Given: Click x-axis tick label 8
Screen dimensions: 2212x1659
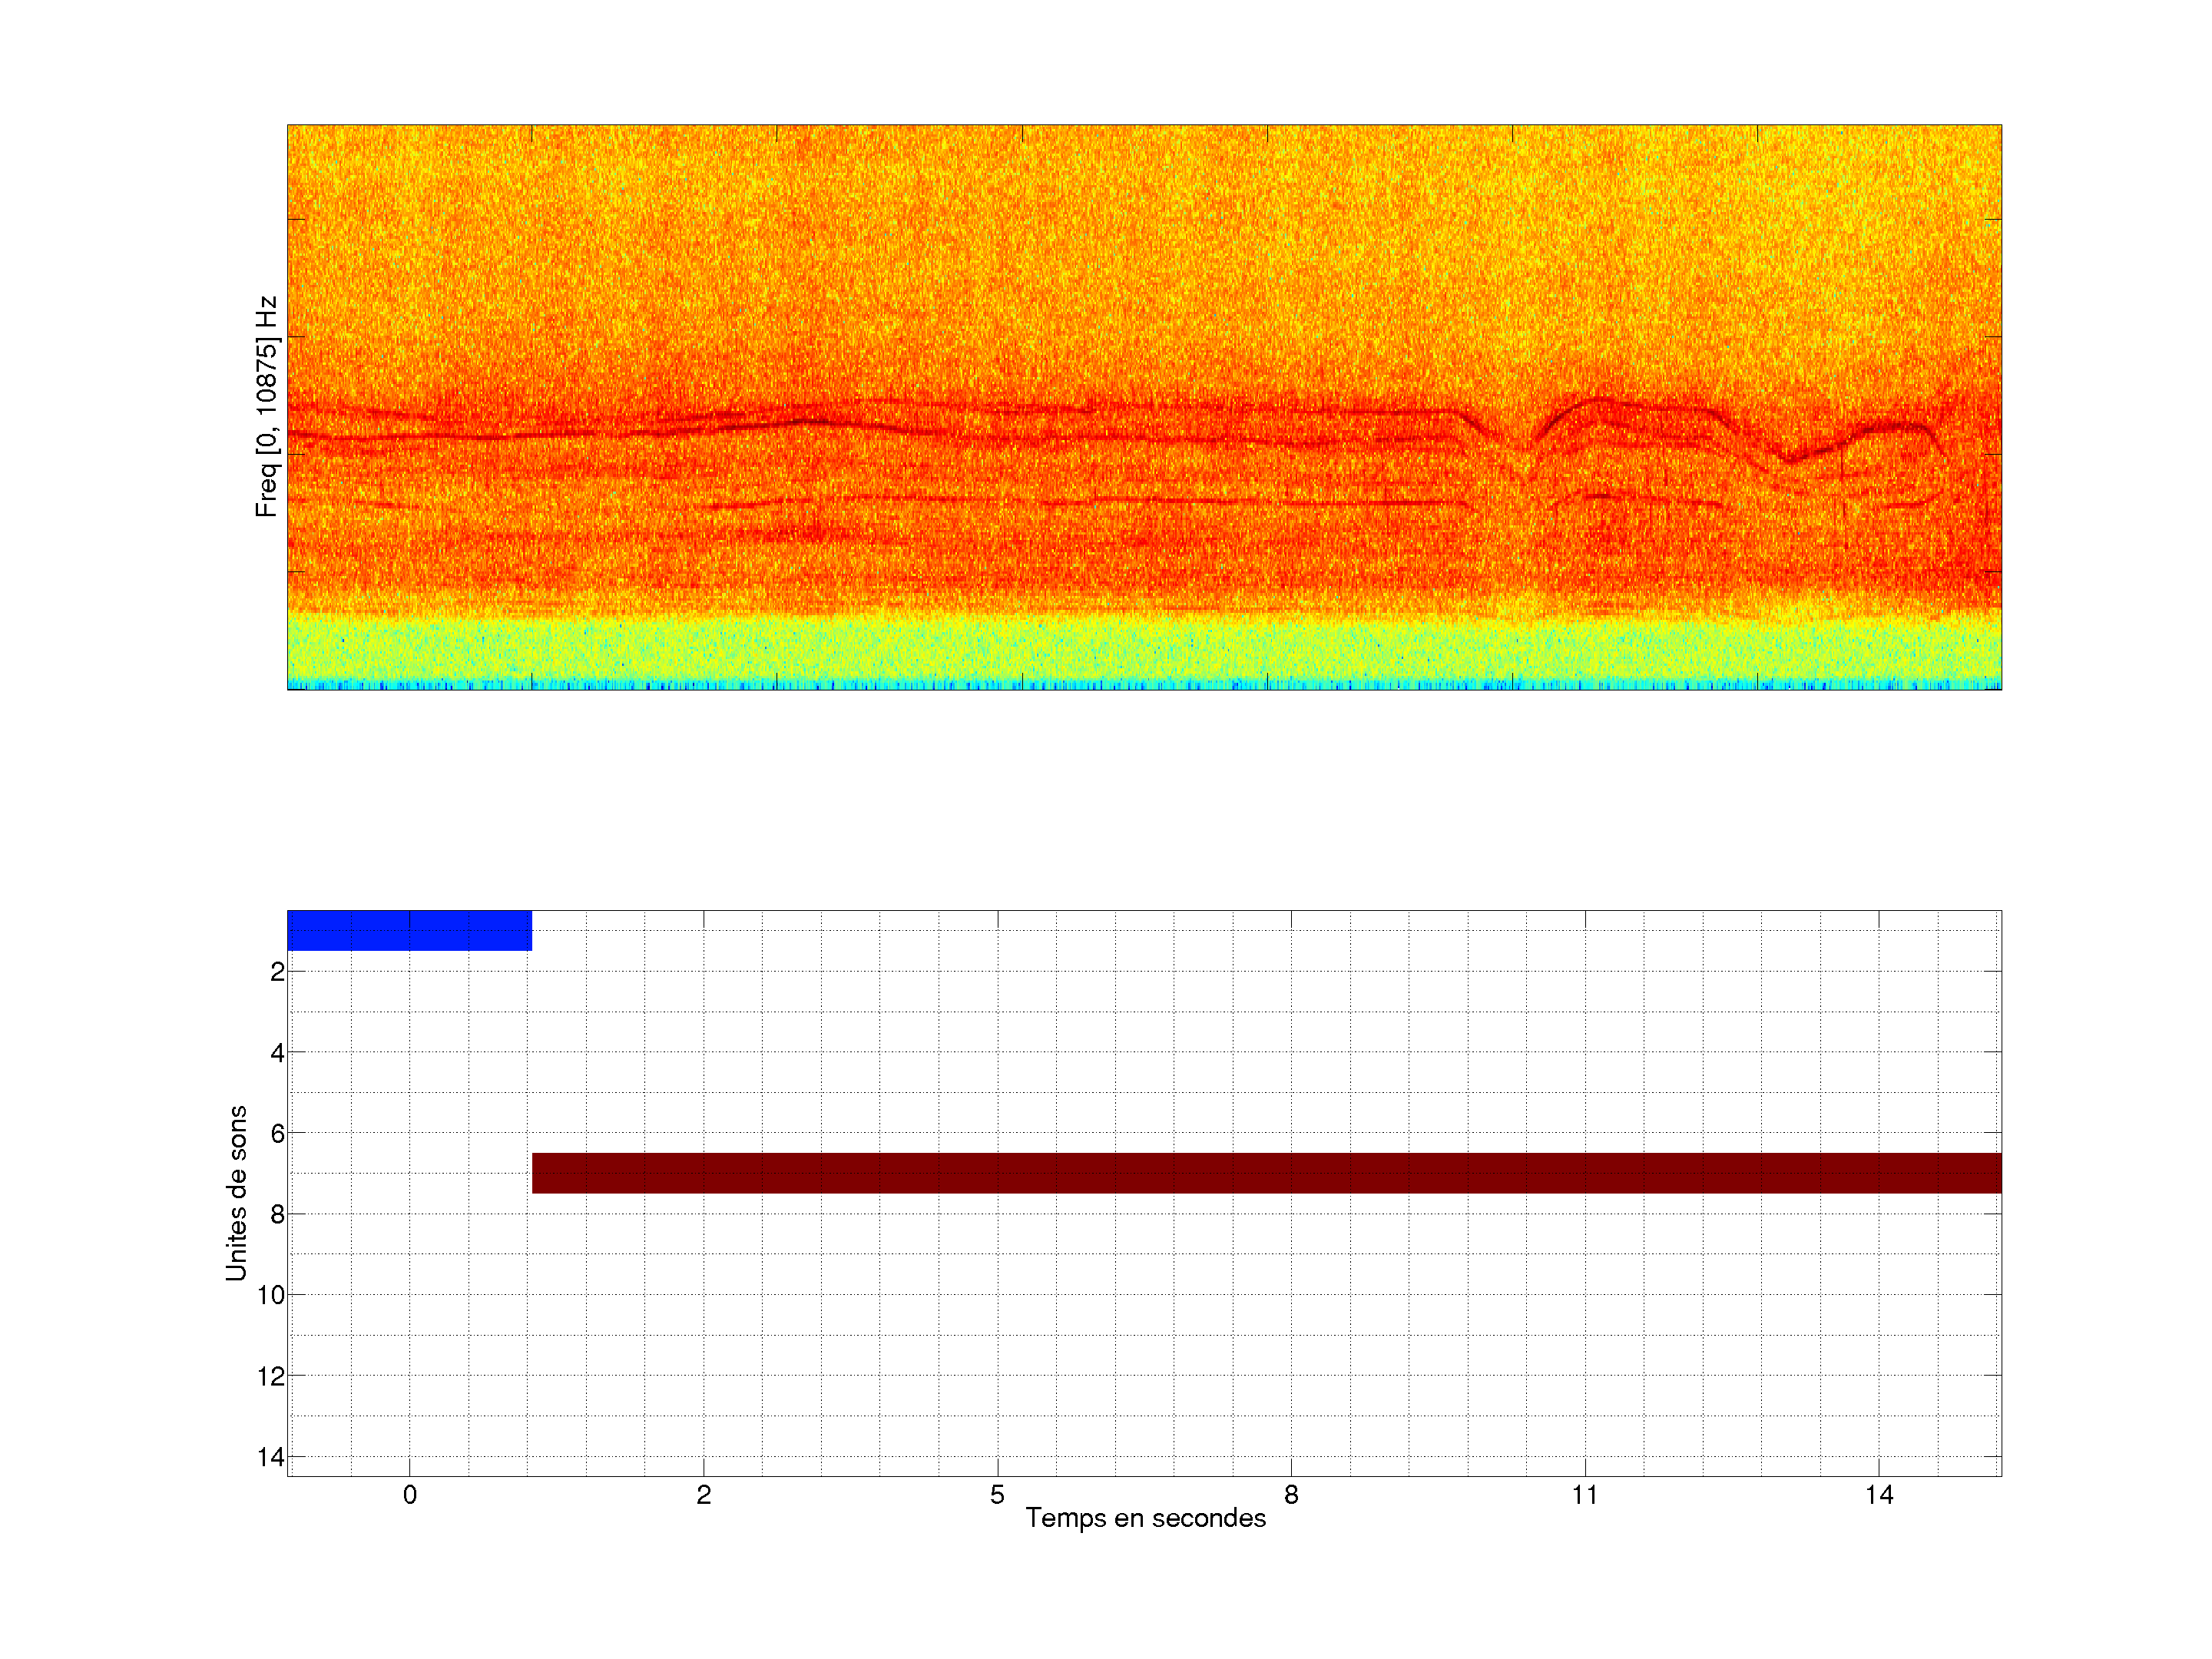Looking at the screenshot, I should tap(1291, 1495).
